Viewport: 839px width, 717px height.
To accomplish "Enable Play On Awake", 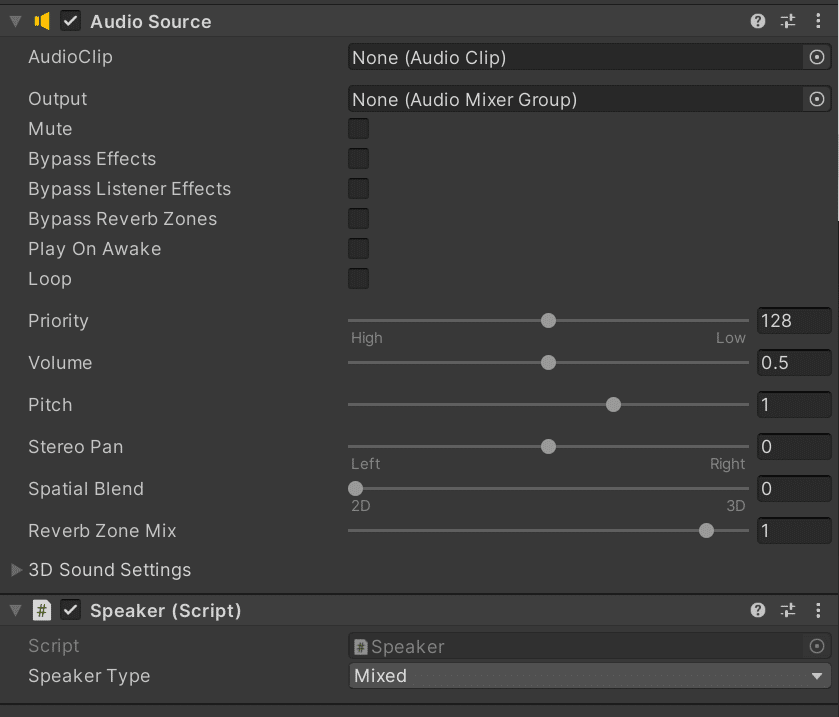I will (x=358, y=248).
